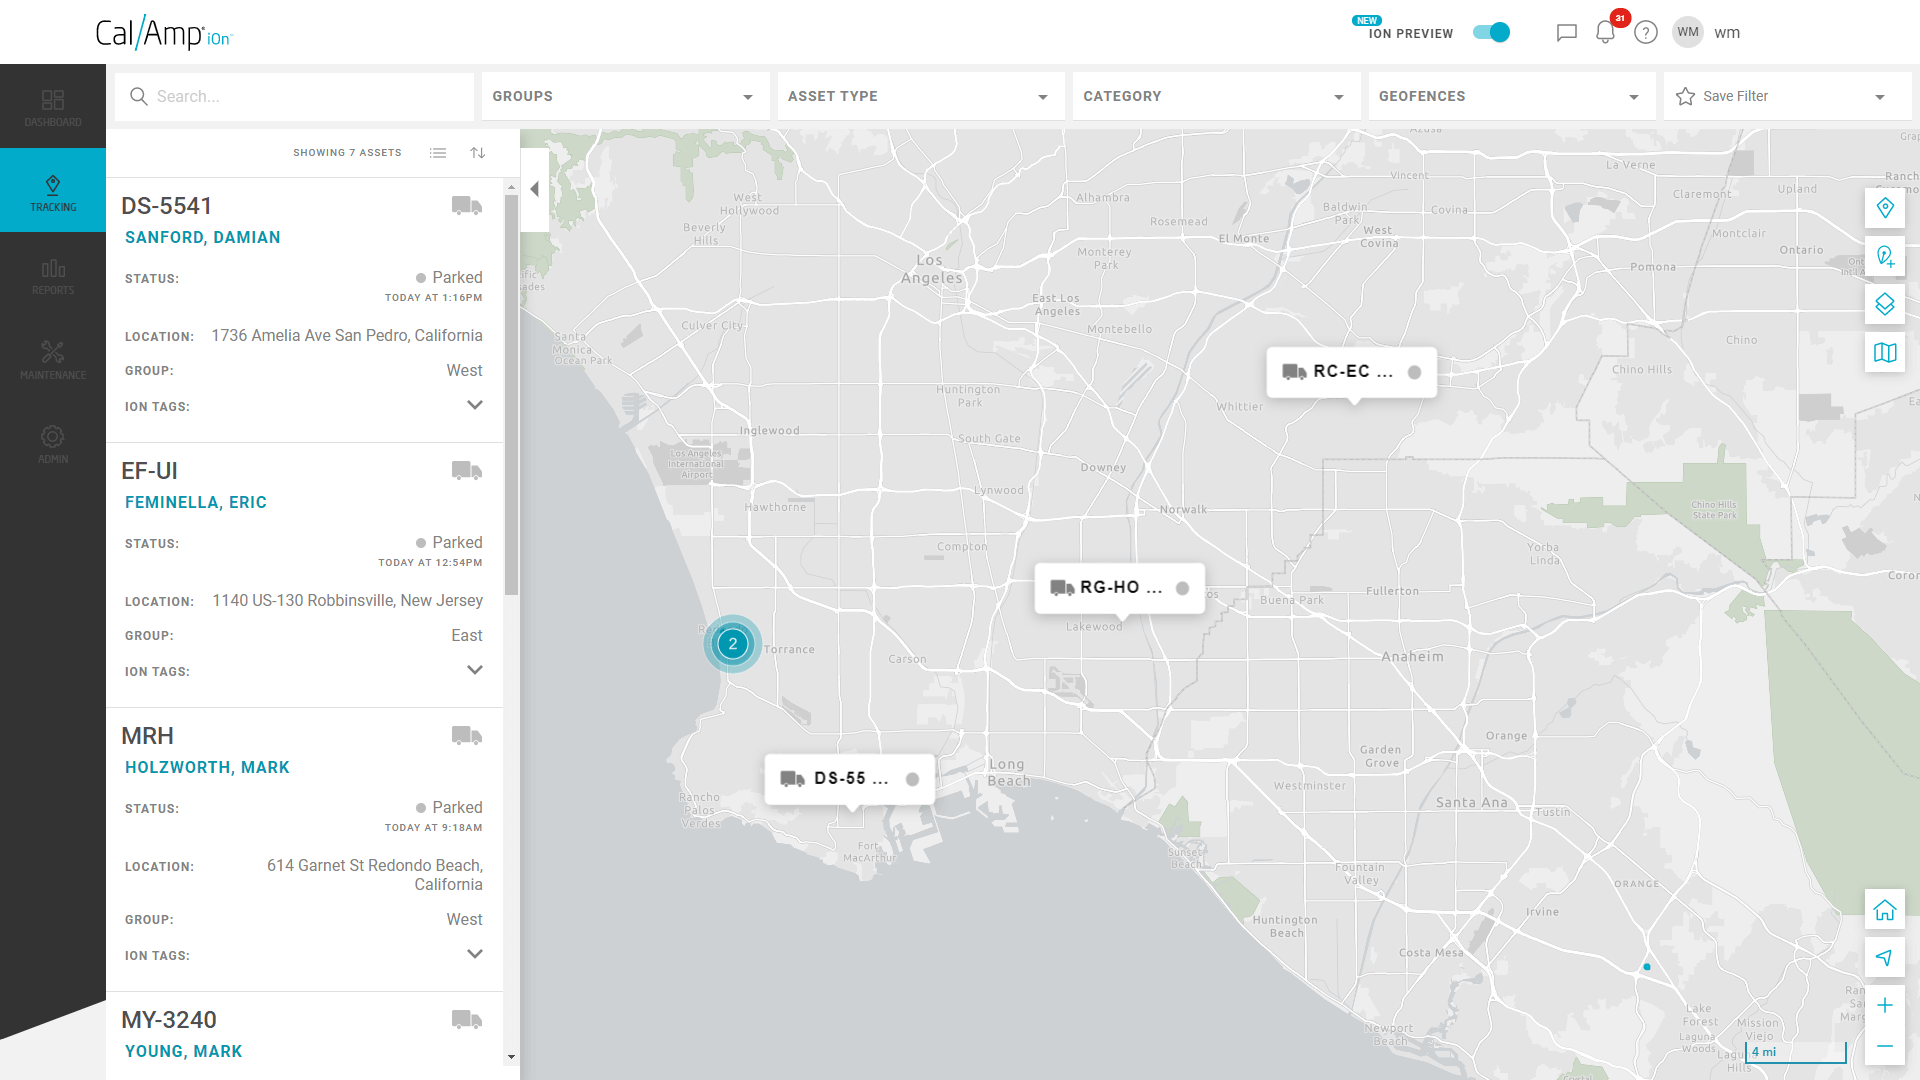The height and width of the screenshot is (1080, 1920).
Task: Click the Admin icon in sidebar
Action: coord(53,443)
